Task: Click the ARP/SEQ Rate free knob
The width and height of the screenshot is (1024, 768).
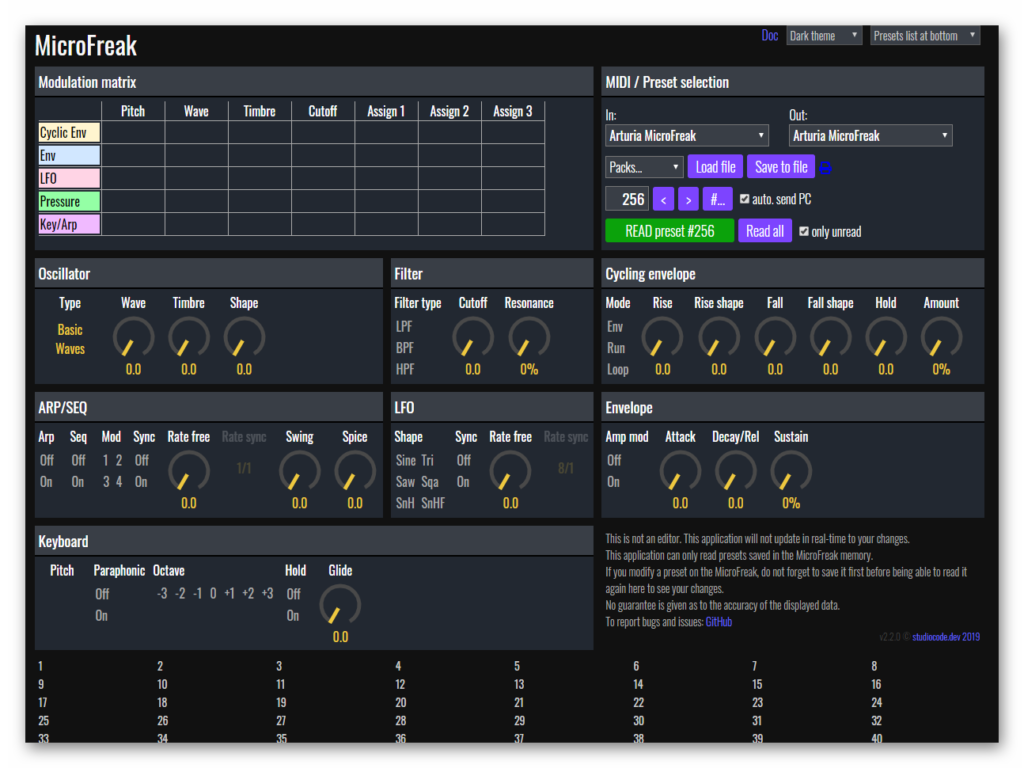Action: [x=189, y=472]
